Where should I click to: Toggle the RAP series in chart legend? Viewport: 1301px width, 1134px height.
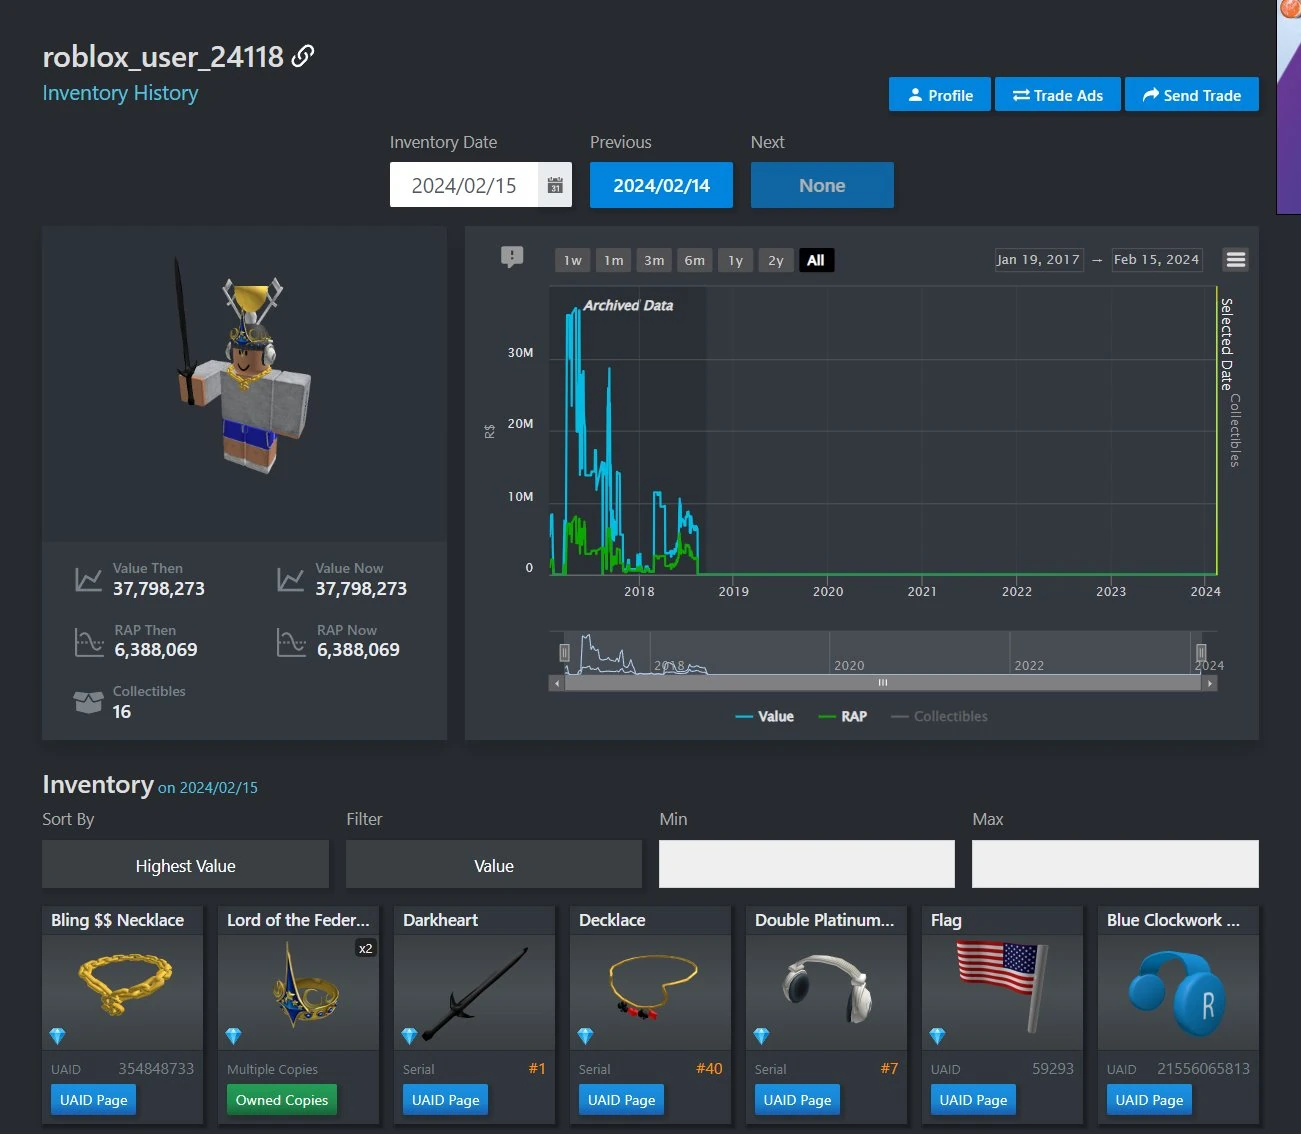pyautogui.click(x=843, y=716)
